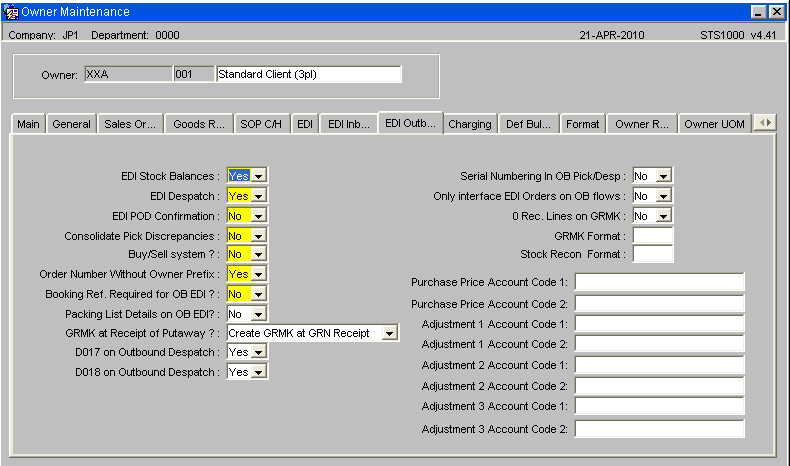
Task: Switch to the Owner UOM tab
Action: click(714, 124)
